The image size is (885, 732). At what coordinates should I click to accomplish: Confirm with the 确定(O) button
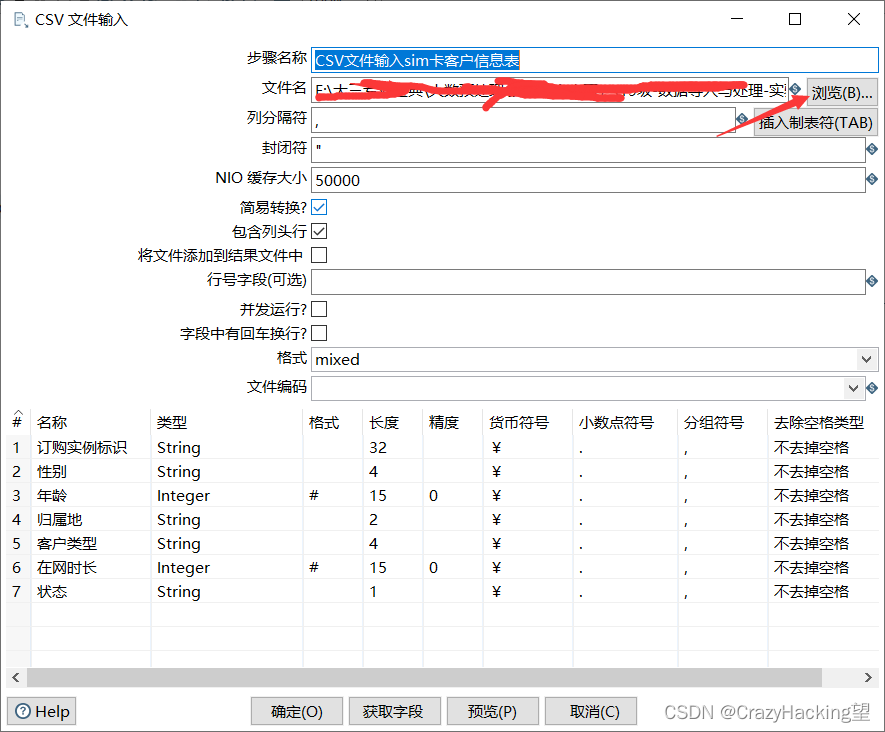click(x=297, y=711)
